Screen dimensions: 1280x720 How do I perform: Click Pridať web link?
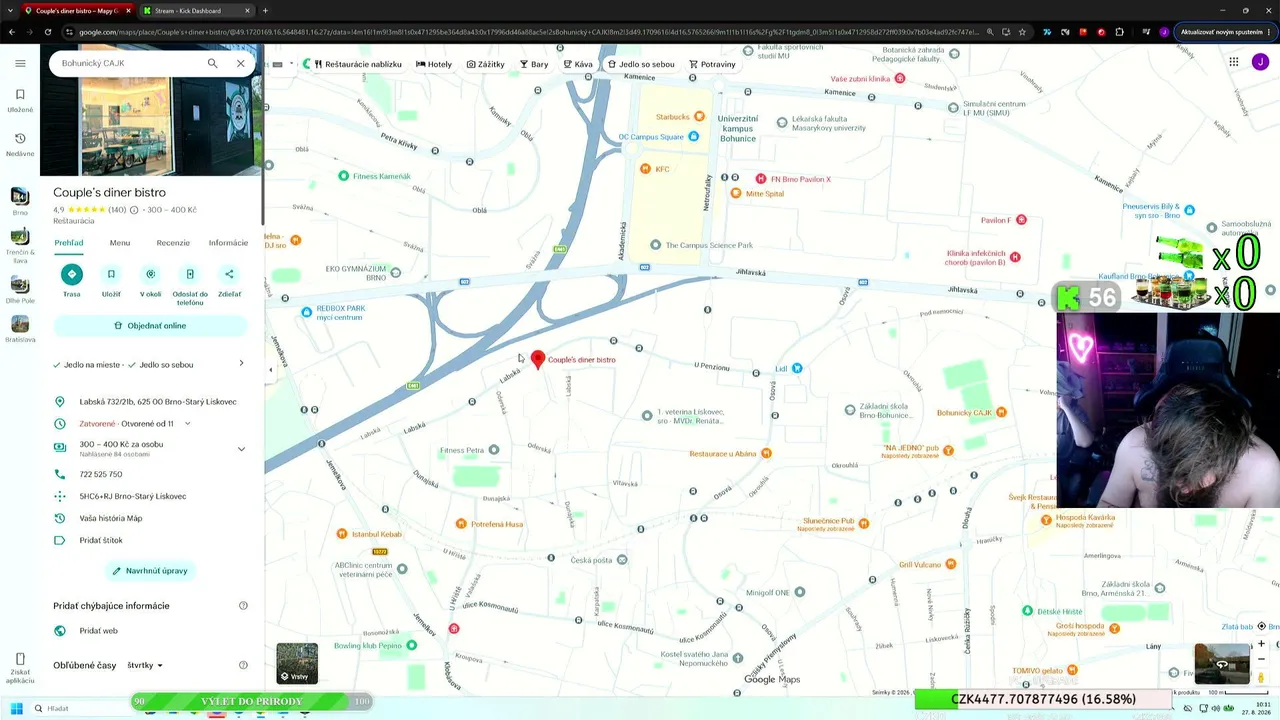(98, 631)
